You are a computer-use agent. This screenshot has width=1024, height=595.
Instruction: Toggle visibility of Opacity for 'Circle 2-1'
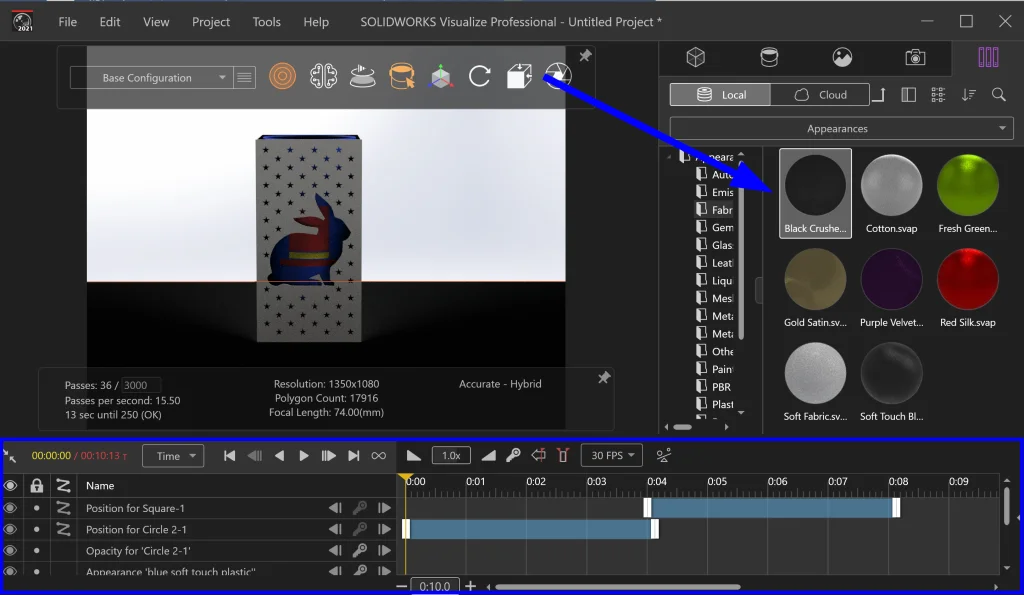tap(11, 550)
